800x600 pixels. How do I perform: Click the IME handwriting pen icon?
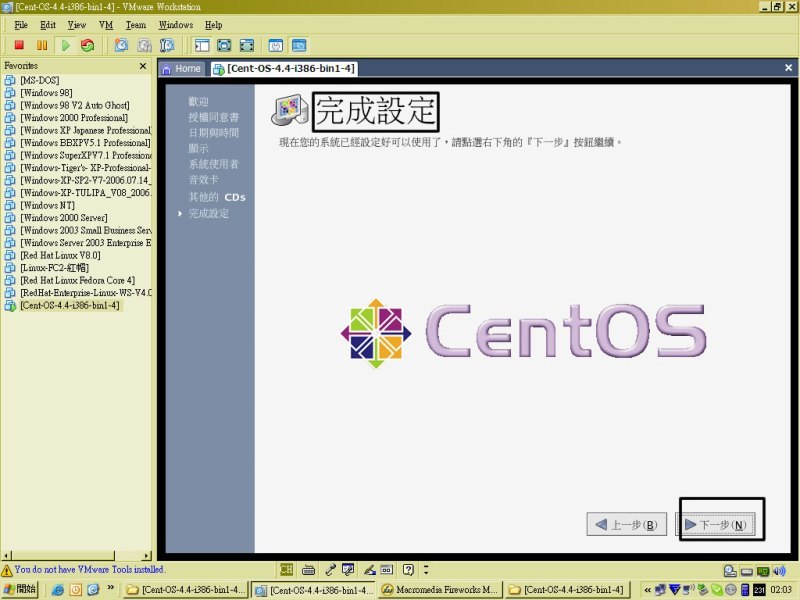tap(369, 569)
